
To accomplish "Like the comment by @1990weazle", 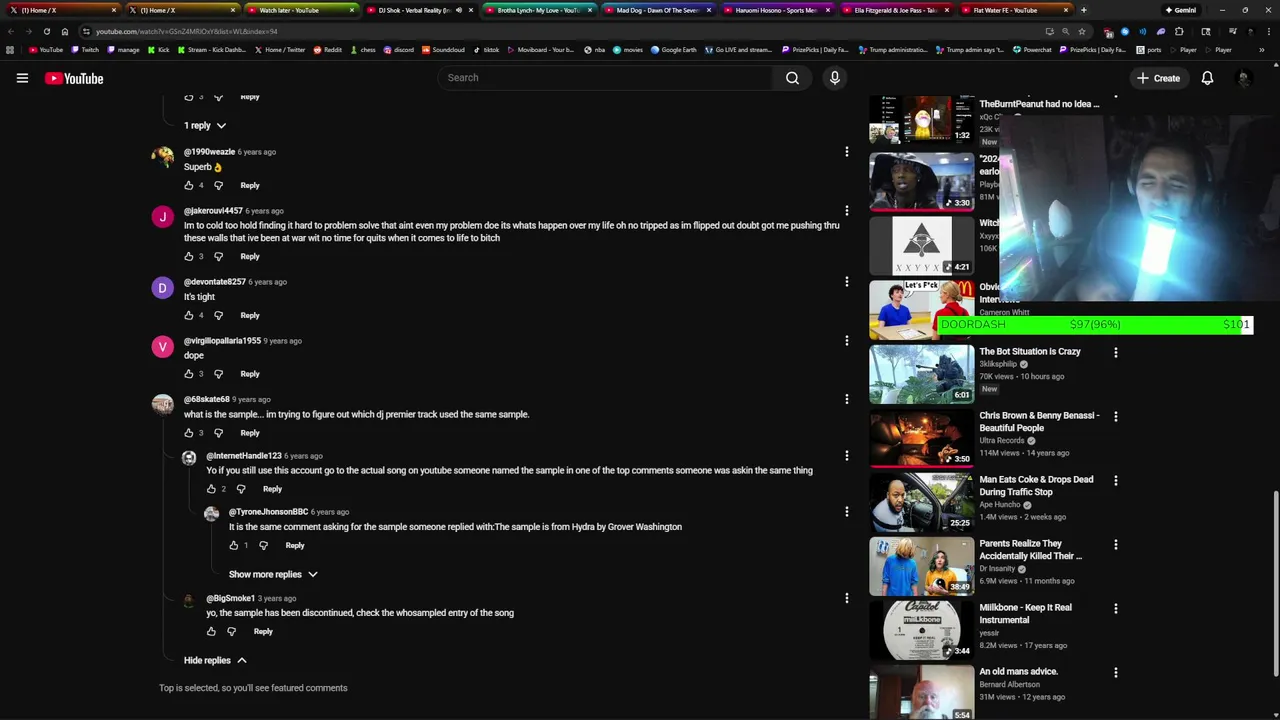I will [189, 185].
